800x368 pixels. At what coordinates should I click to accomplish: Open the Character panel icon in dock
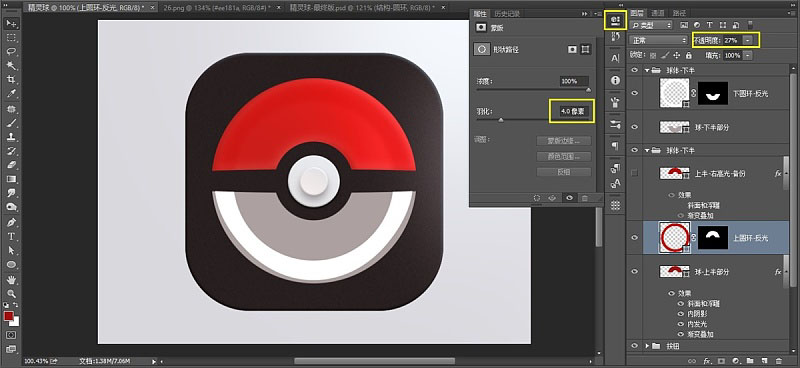click(x=615, y=58)
